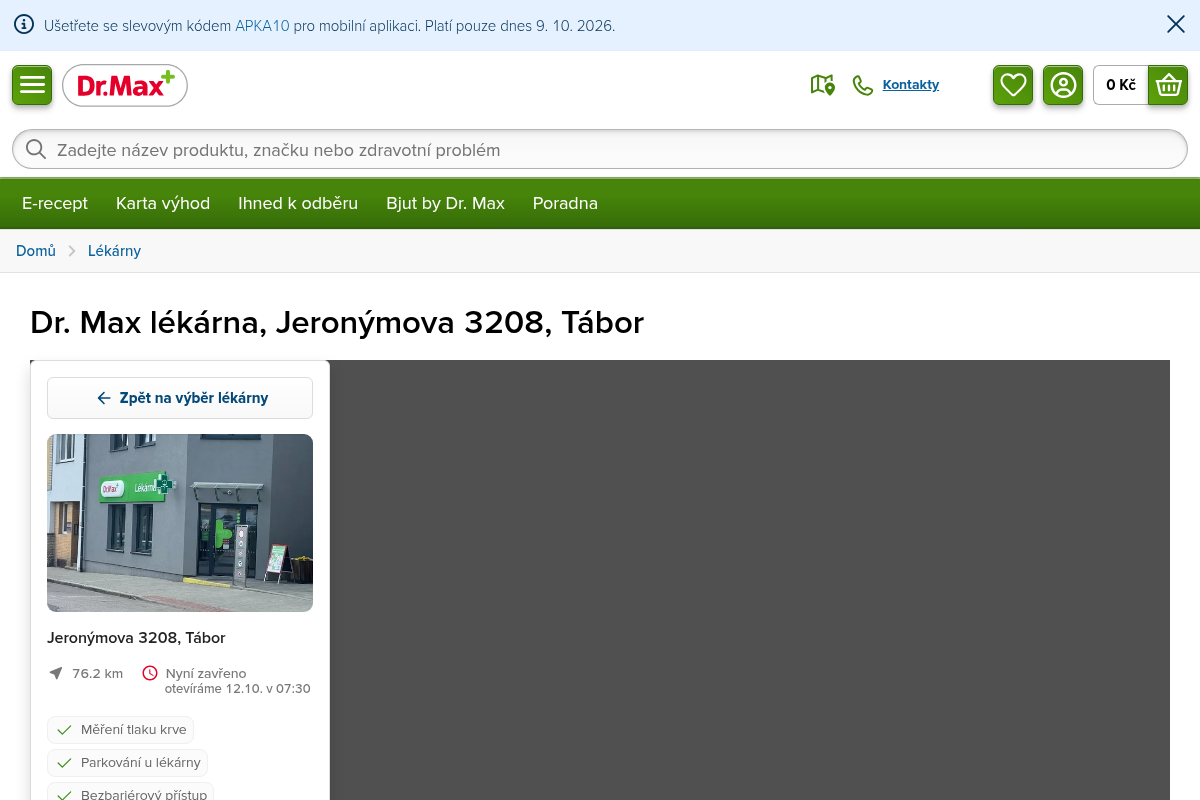
Task: Go to the Poradna section
Action: 565,203
